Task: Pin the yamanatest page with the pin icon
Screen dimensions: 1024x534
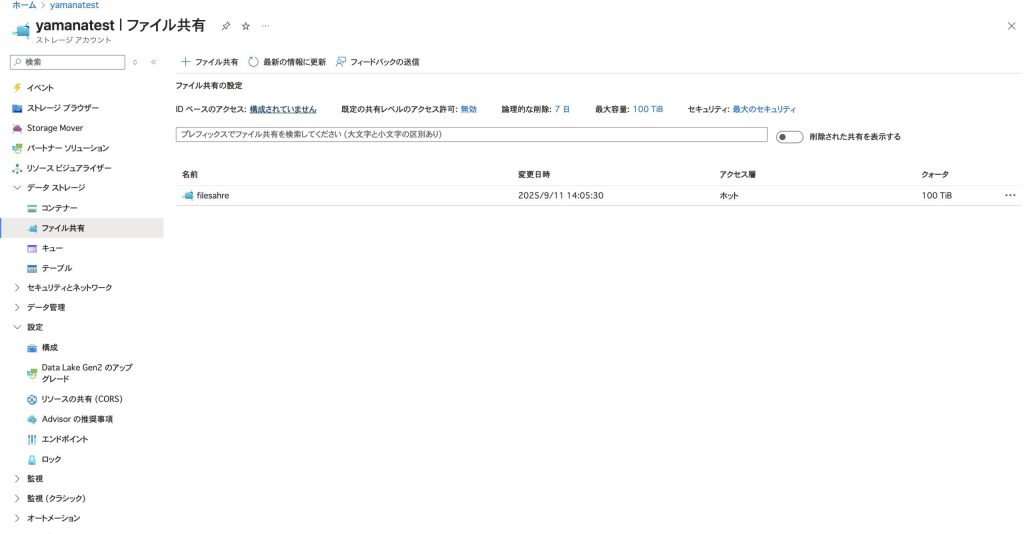Action: [x=226, y=26]
